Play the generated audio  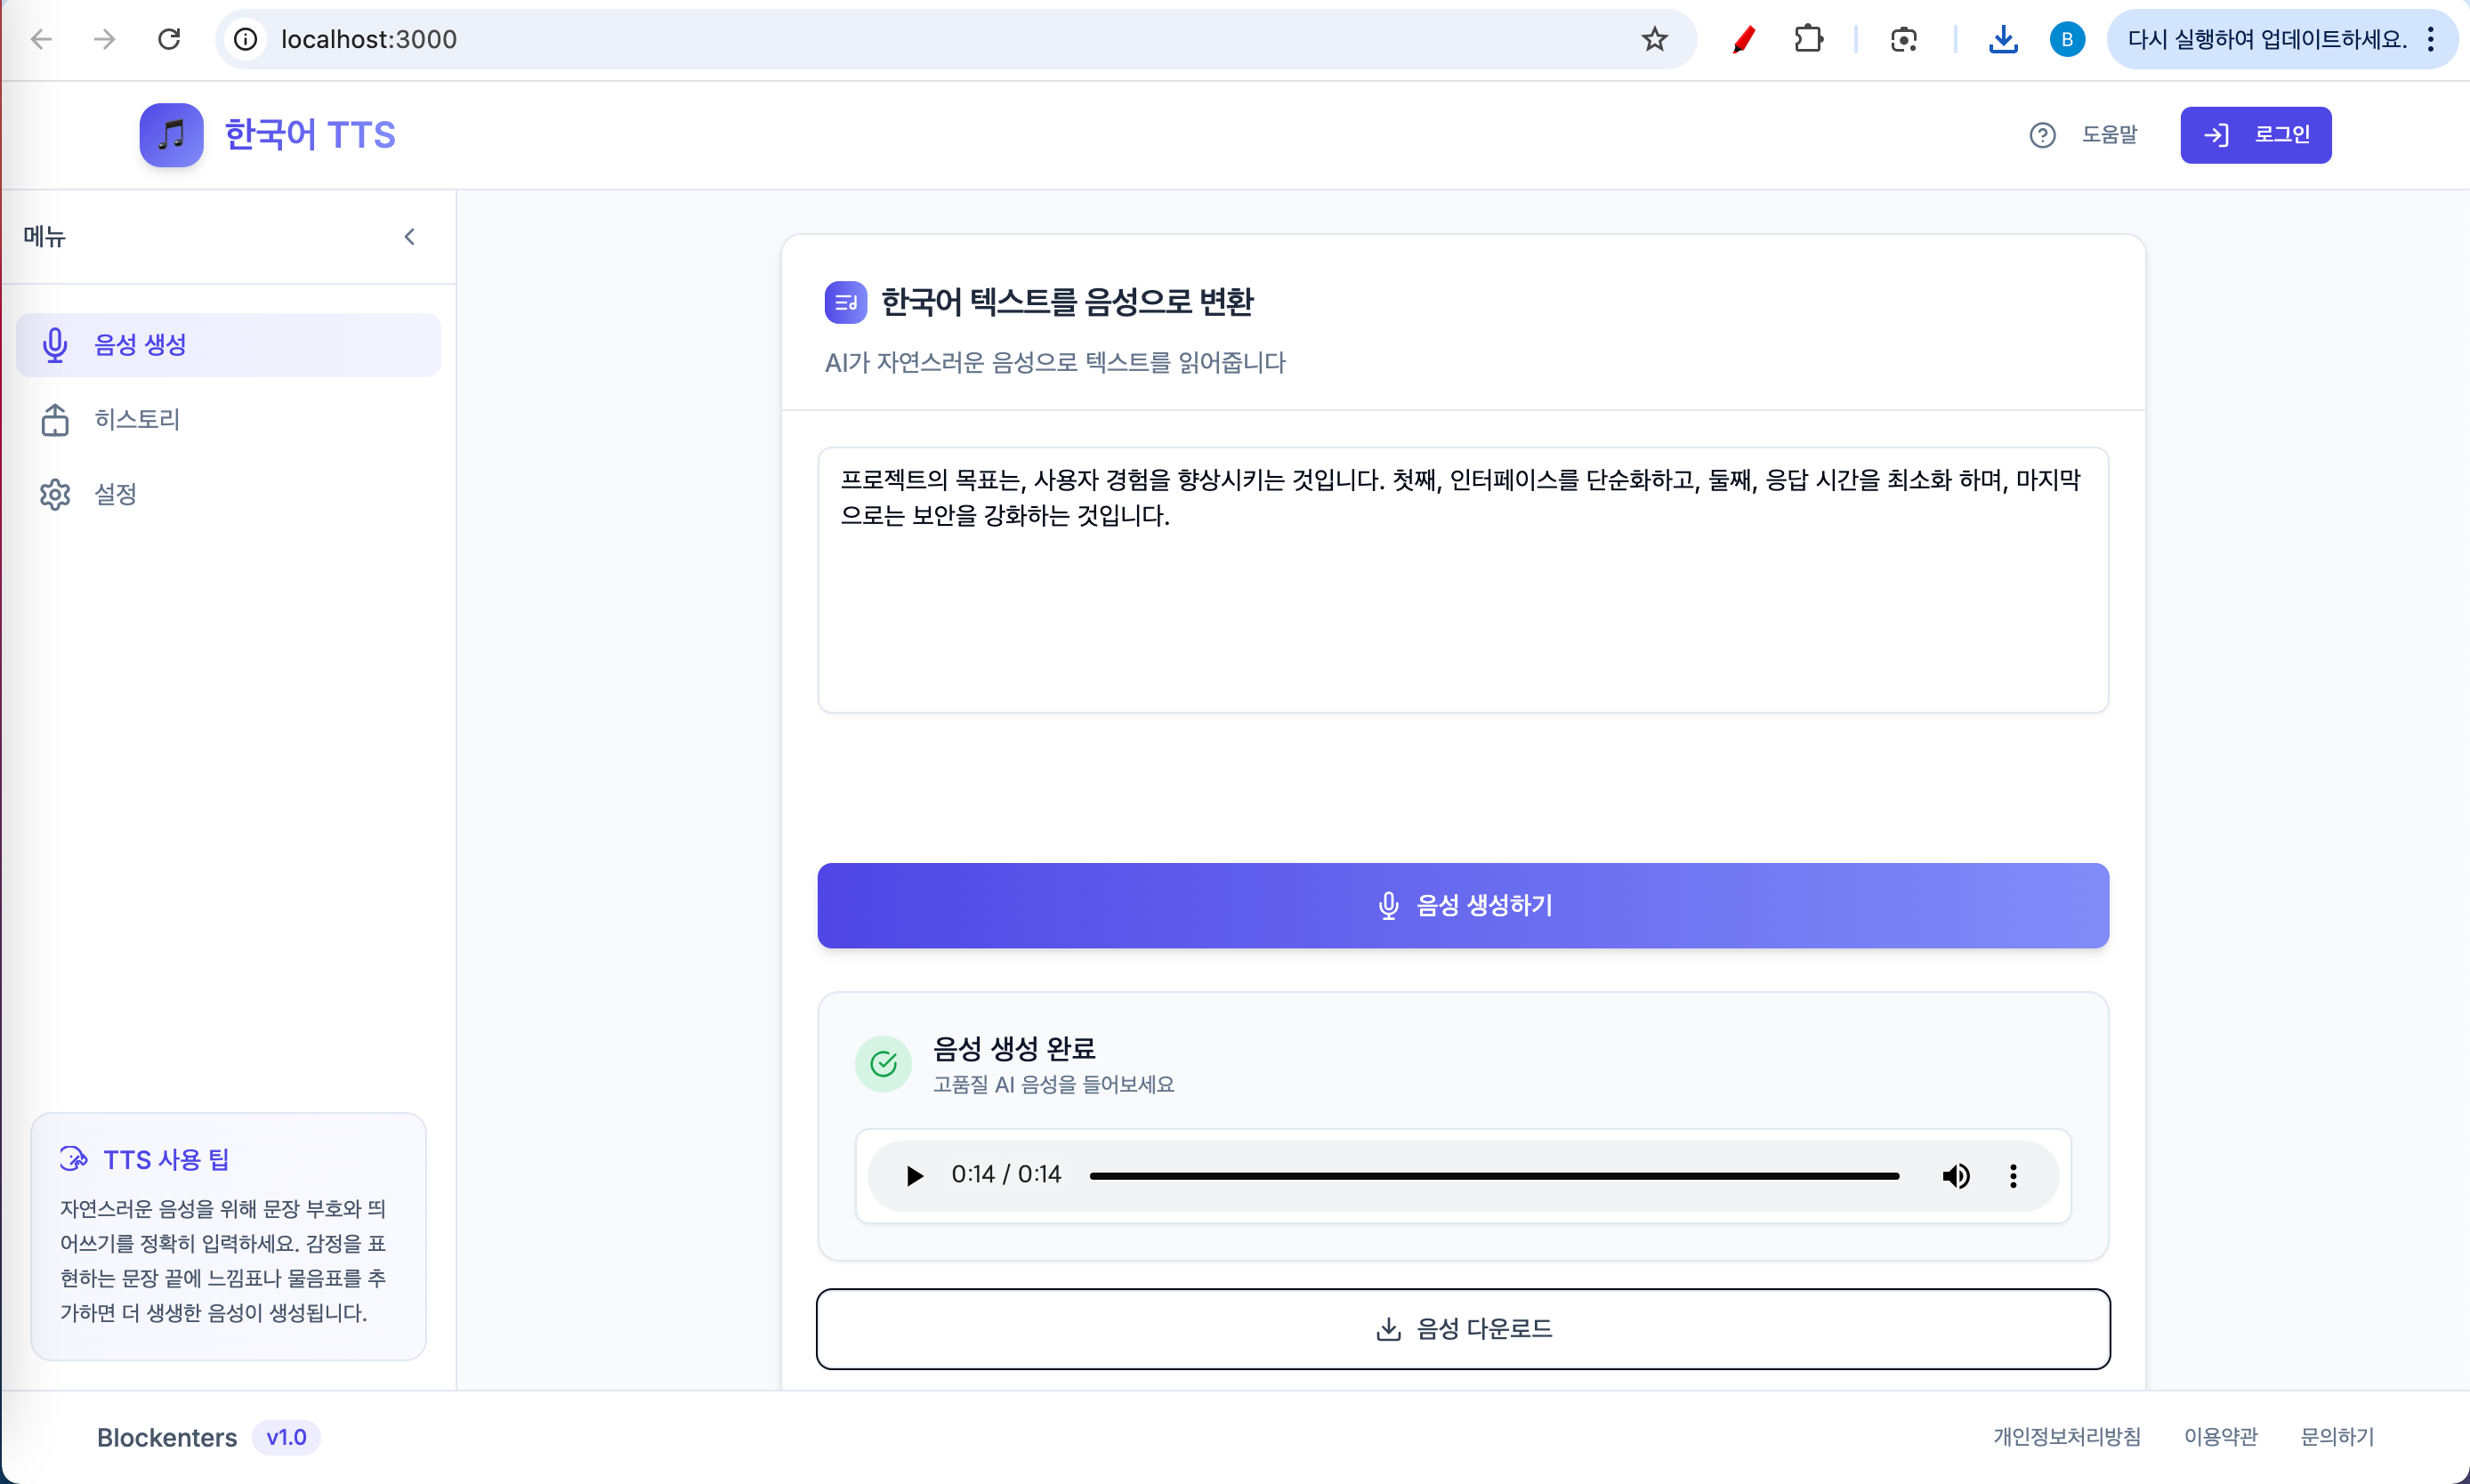pyautogui.click(x=914, y=1175)
